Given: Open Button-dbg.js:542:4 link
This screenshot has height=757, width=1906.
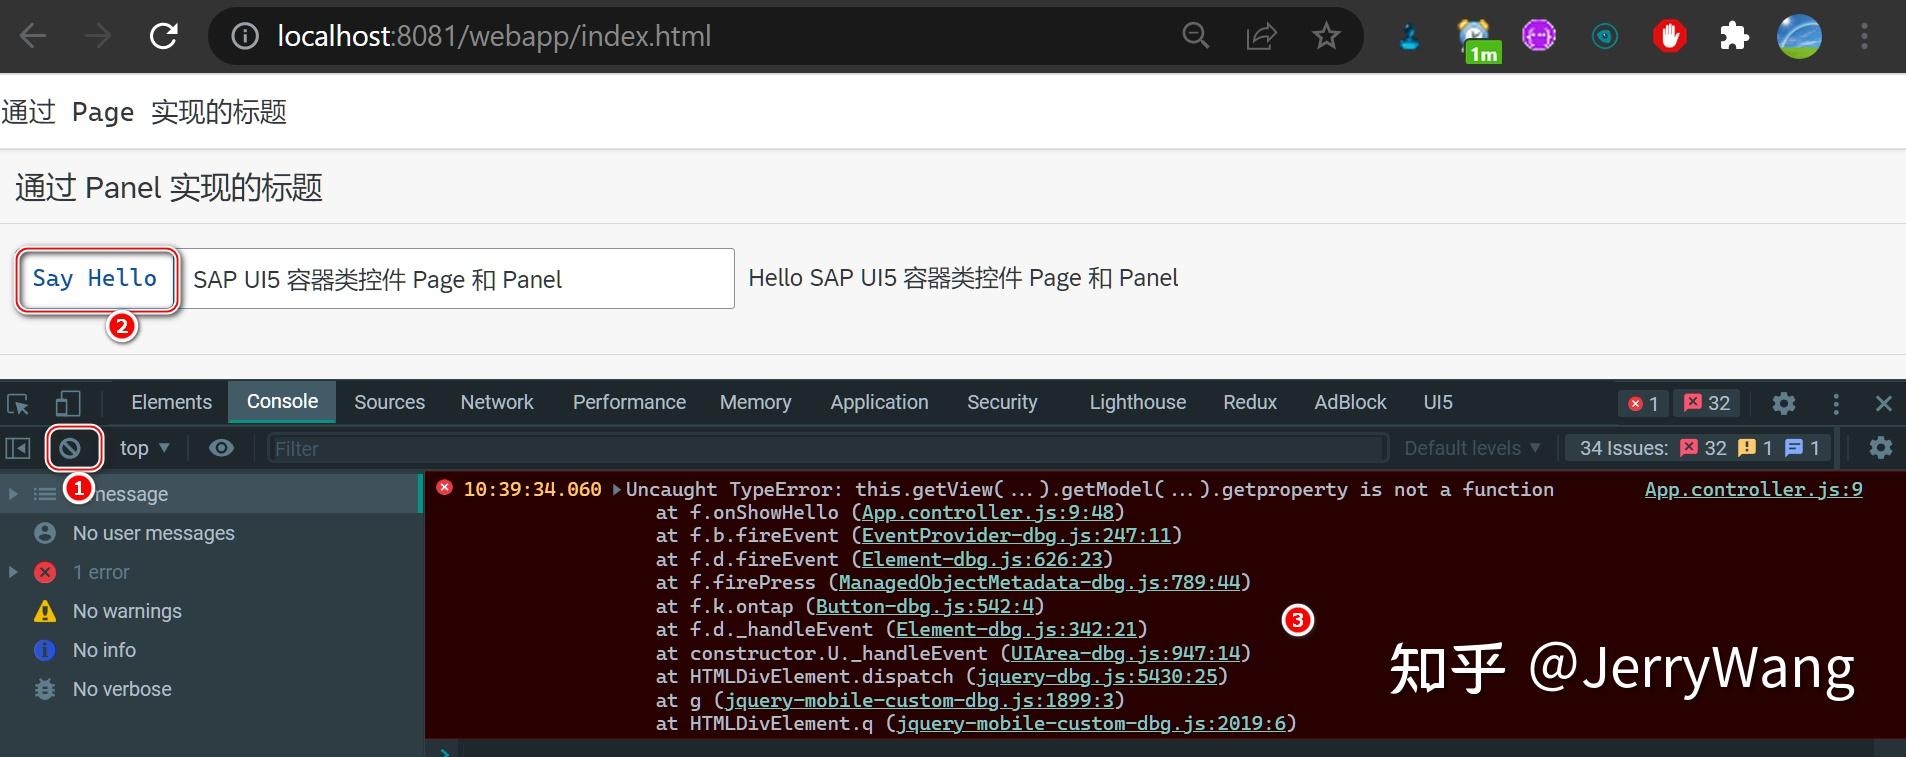Looking at the screenshot, I should coord(924,606).
